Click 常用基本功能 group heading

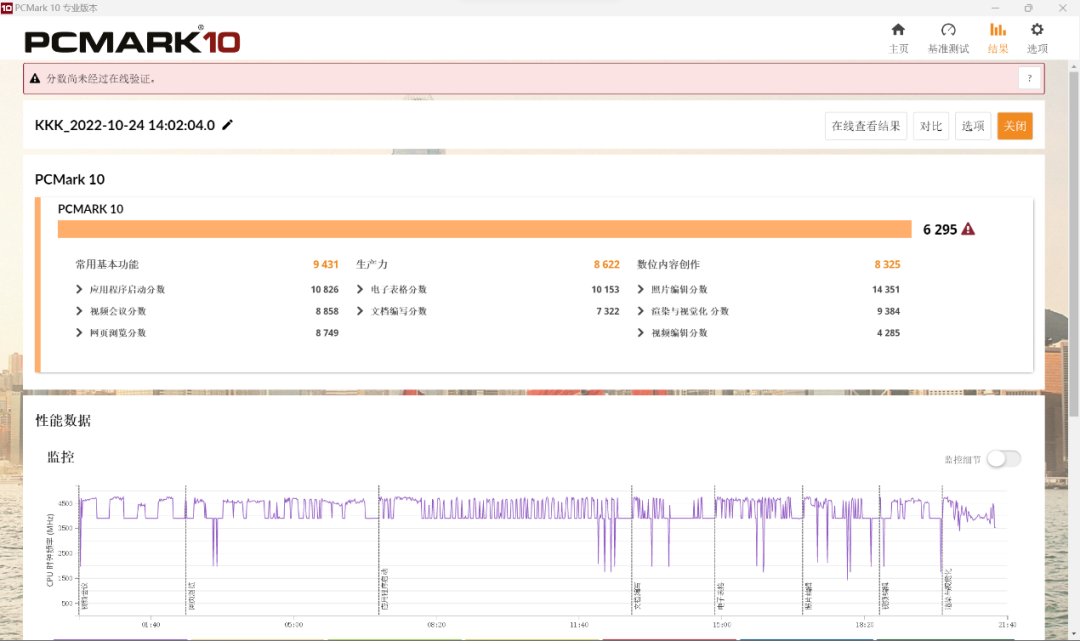point(107,264)
